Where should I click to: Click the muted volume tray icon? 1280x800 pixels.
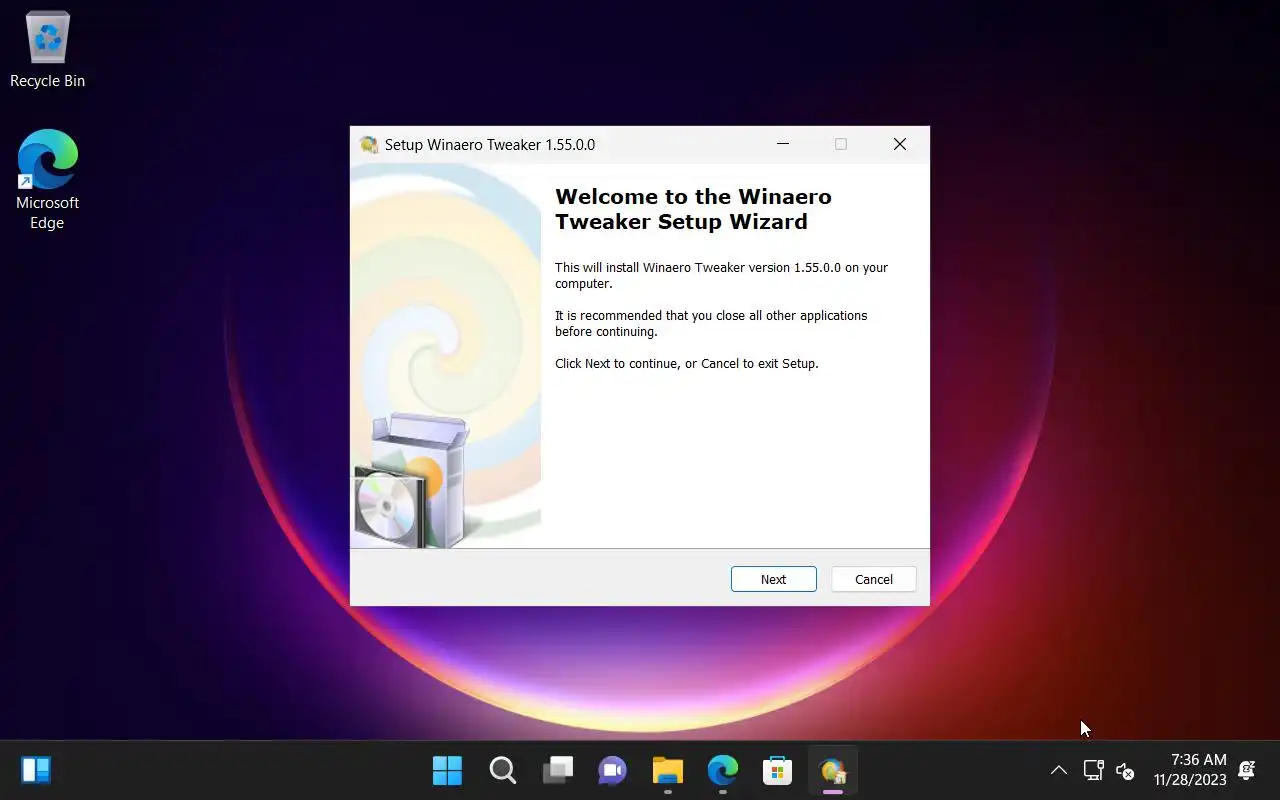tap(1125, 771)
